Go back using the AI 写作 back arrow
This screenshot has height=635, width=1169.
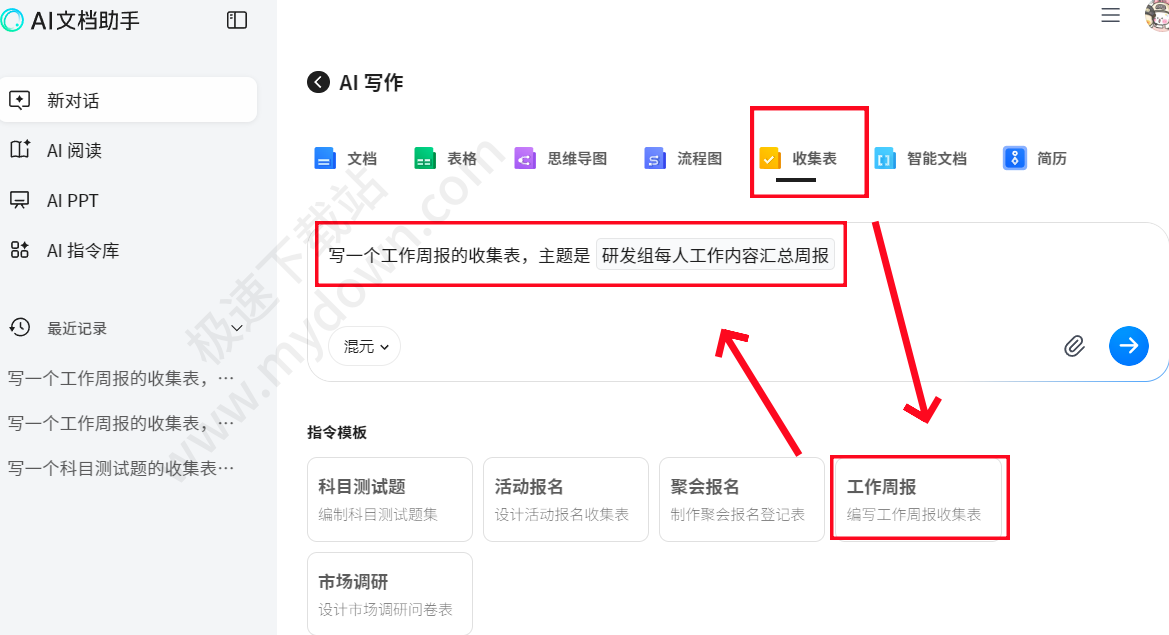pos(318,82)
